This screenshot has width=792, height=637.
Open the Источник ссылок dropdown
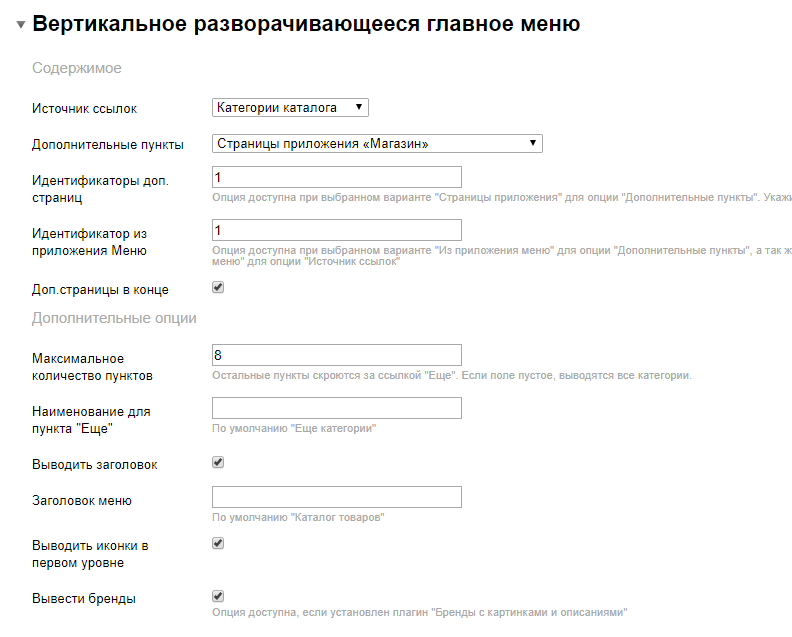[291, 107]
